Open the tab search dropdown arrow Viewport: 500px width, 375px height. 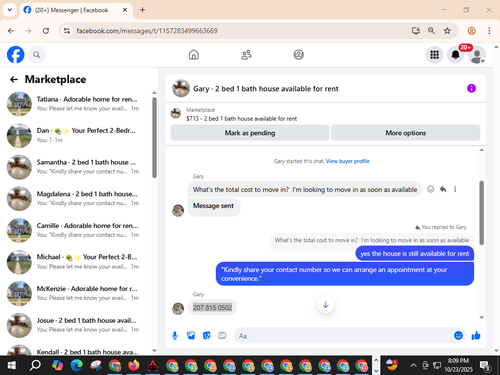(10, 10)
